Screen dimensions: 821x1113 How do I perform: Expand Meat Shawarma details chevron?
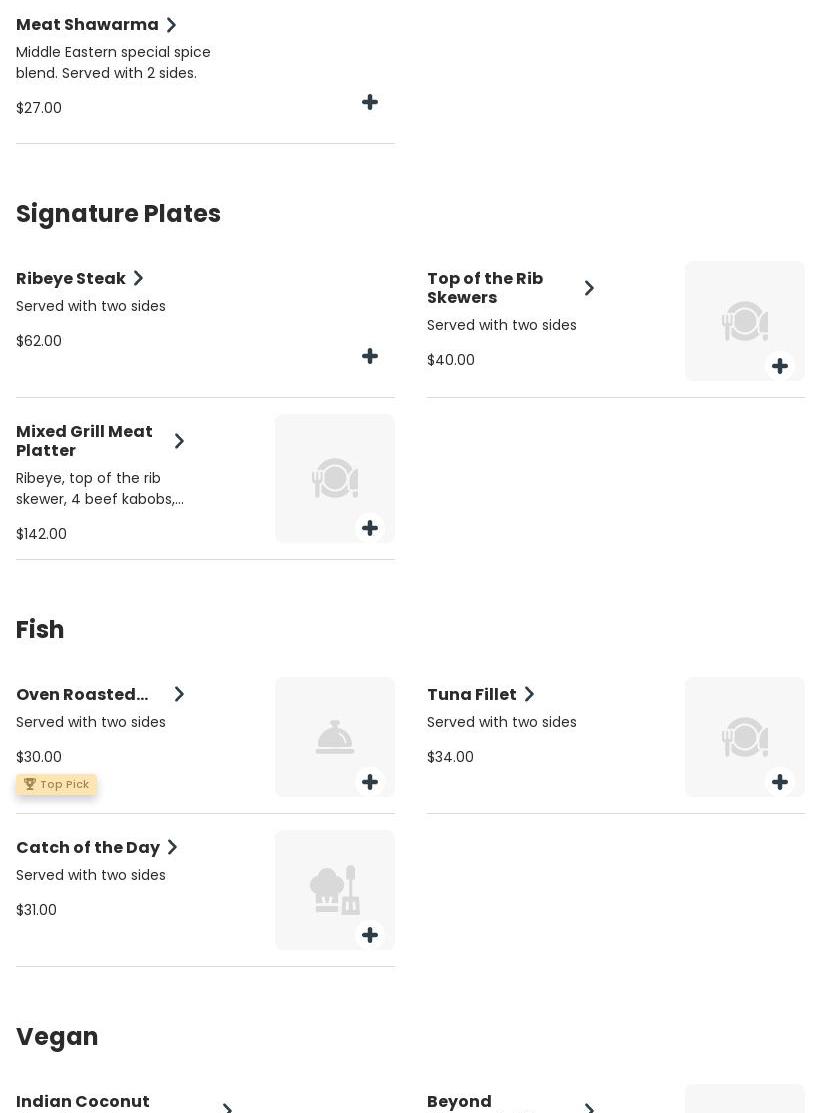(171, 25)
